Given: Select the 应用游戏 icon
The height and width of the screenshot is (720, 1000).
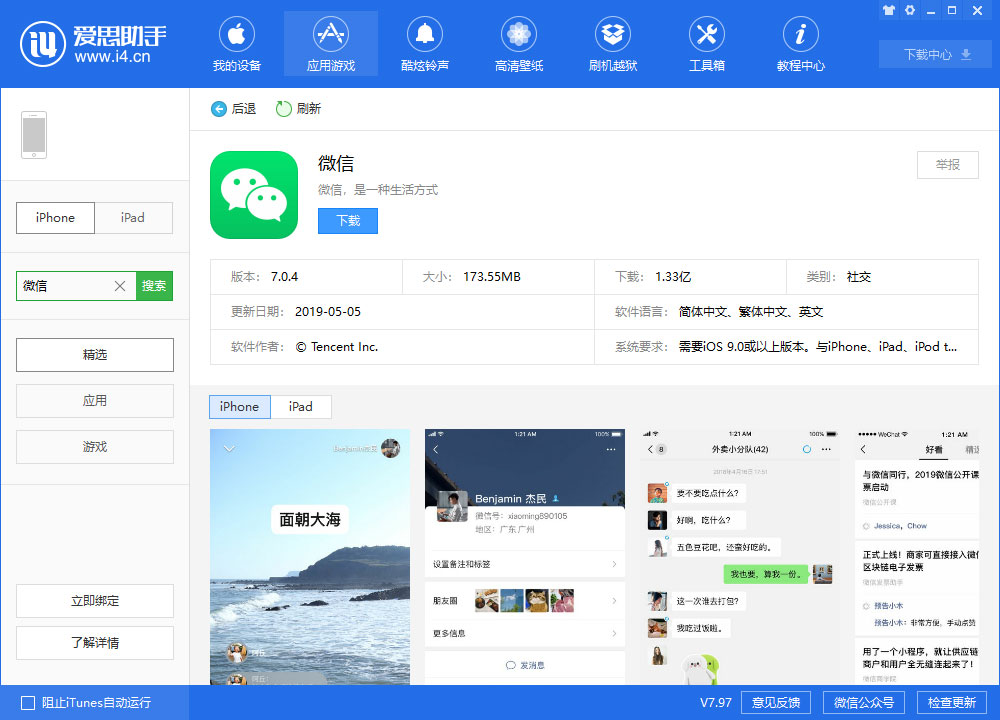Looking at the screenshot, I should [330, 43].
